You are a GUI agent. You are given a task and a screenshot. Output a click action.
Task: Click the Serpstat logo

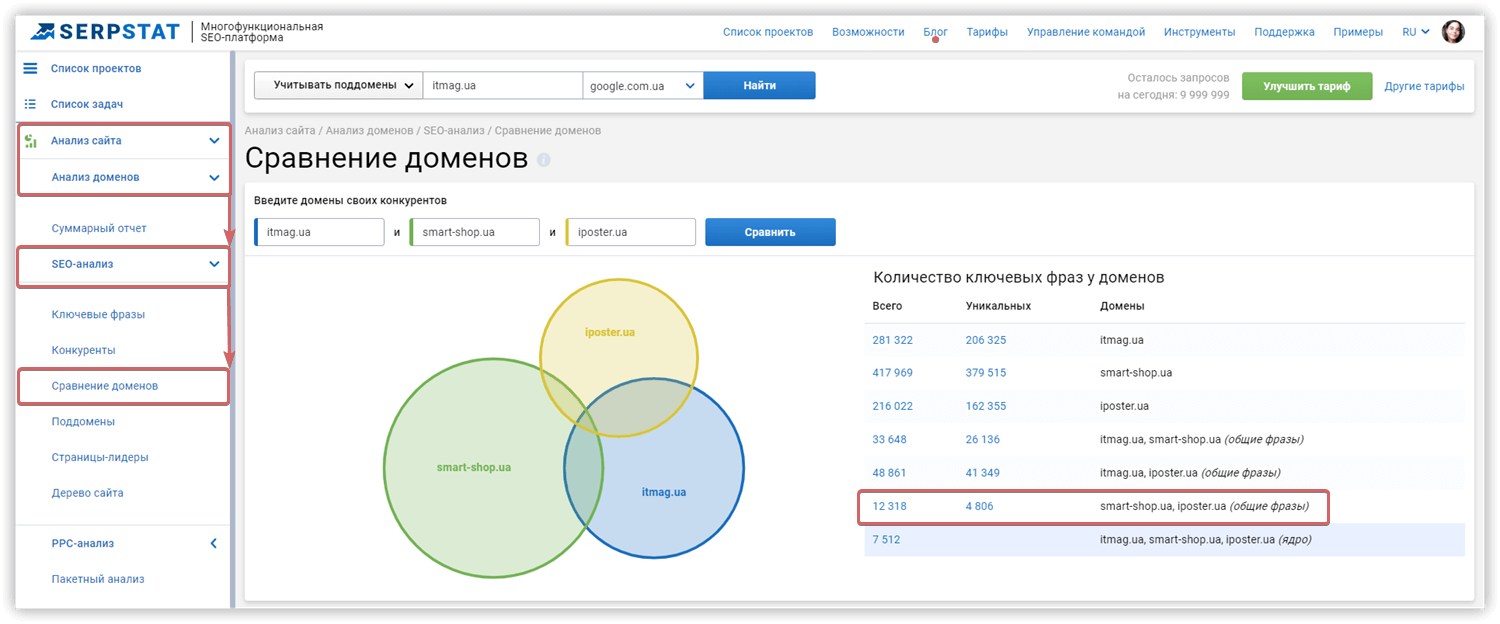click(106, 32)
